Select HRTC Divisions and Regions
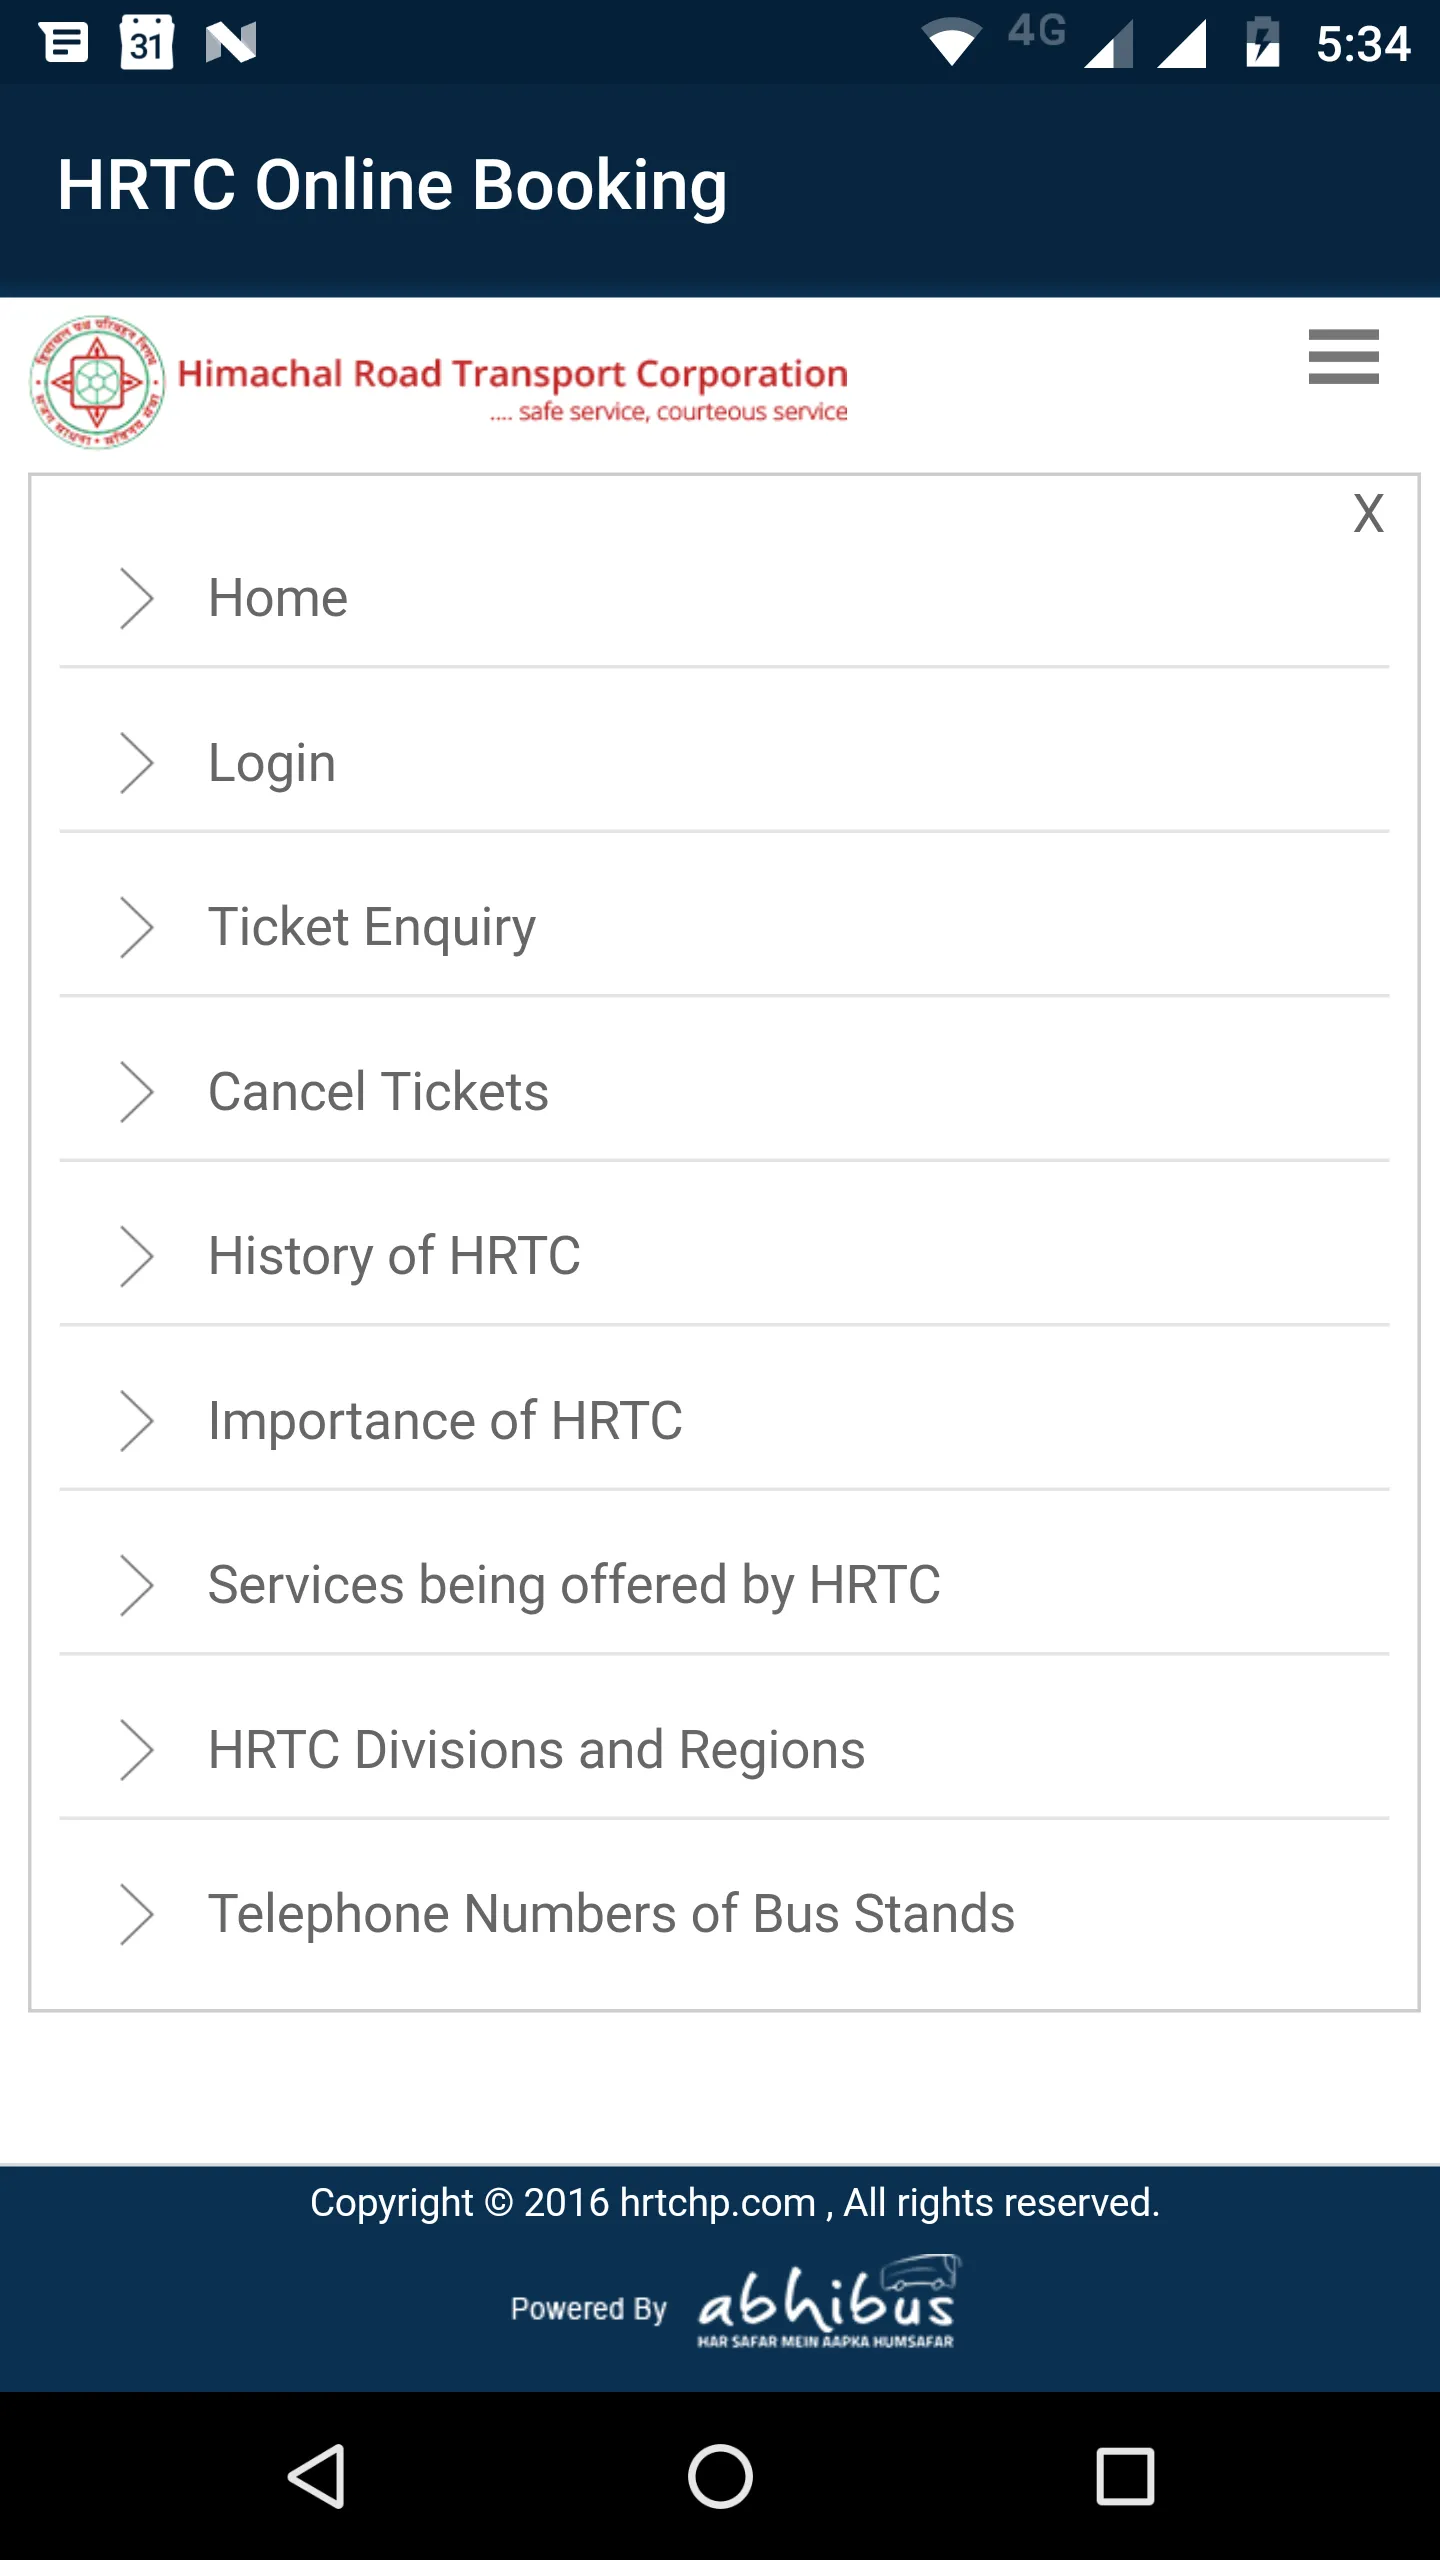This screenshot has width=1440, height=2560. pos(536,1750)
